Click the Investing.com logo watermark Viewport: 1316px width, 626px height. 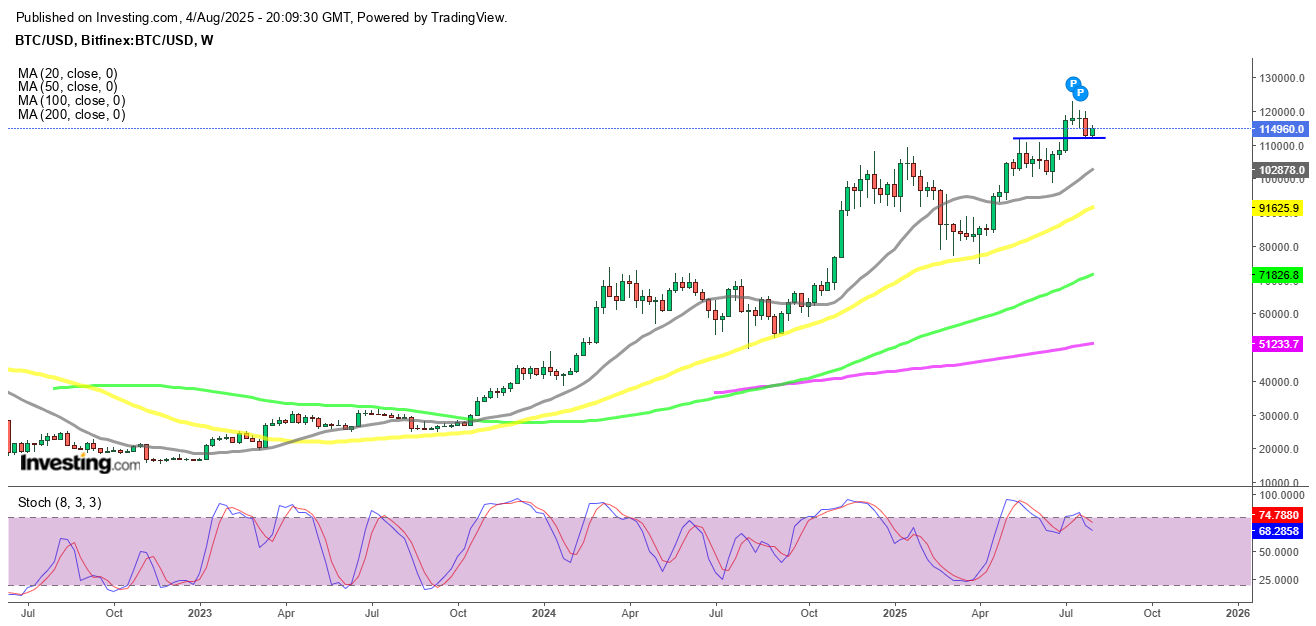(80, 463)
